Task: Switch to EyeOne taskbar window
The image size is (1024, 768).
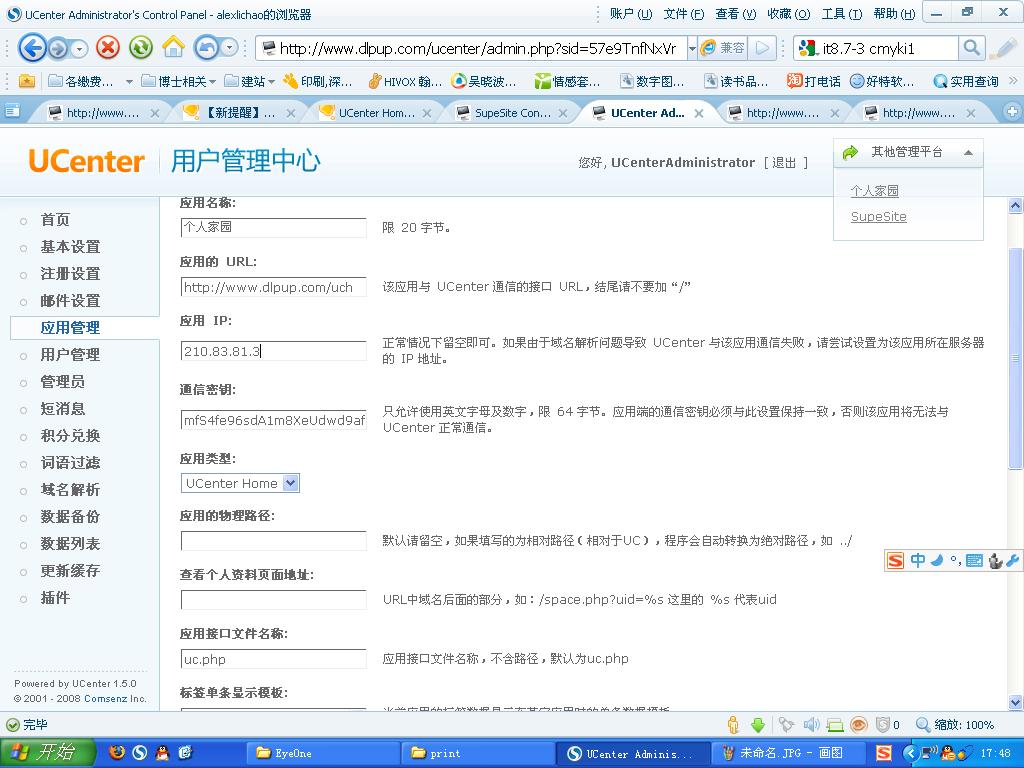Action: (x=323, y=754)
